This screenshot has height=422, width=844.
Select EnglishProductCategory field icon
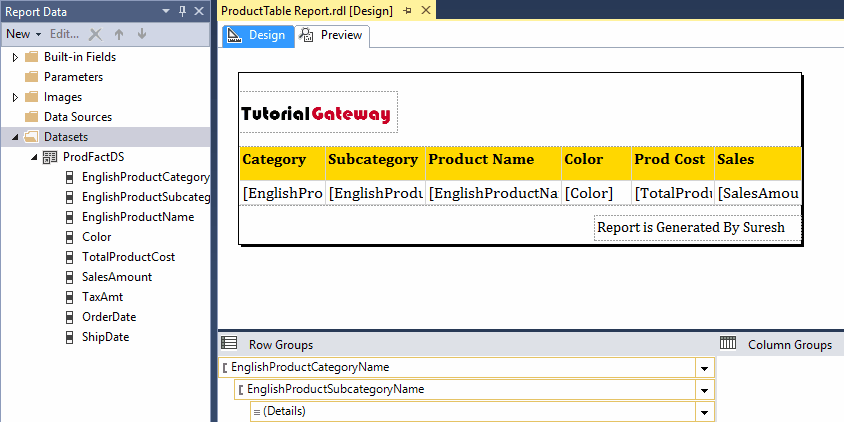(69, 177)
